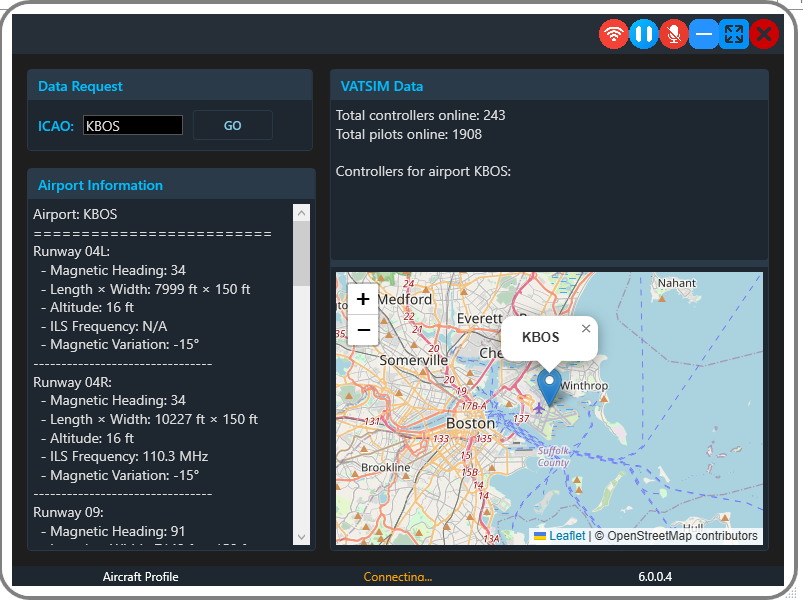
Task: Click the Data Request panel header
Action: coord(170,86)
